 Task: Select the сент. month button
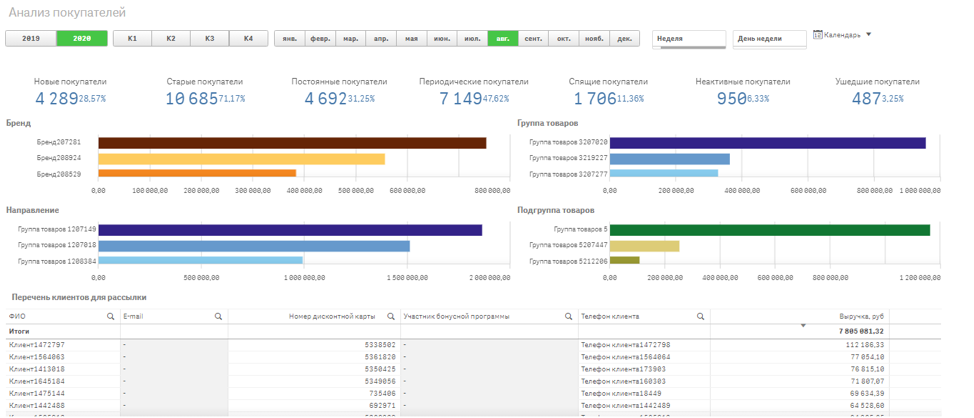pyautogui.click(x=534, y=39)
